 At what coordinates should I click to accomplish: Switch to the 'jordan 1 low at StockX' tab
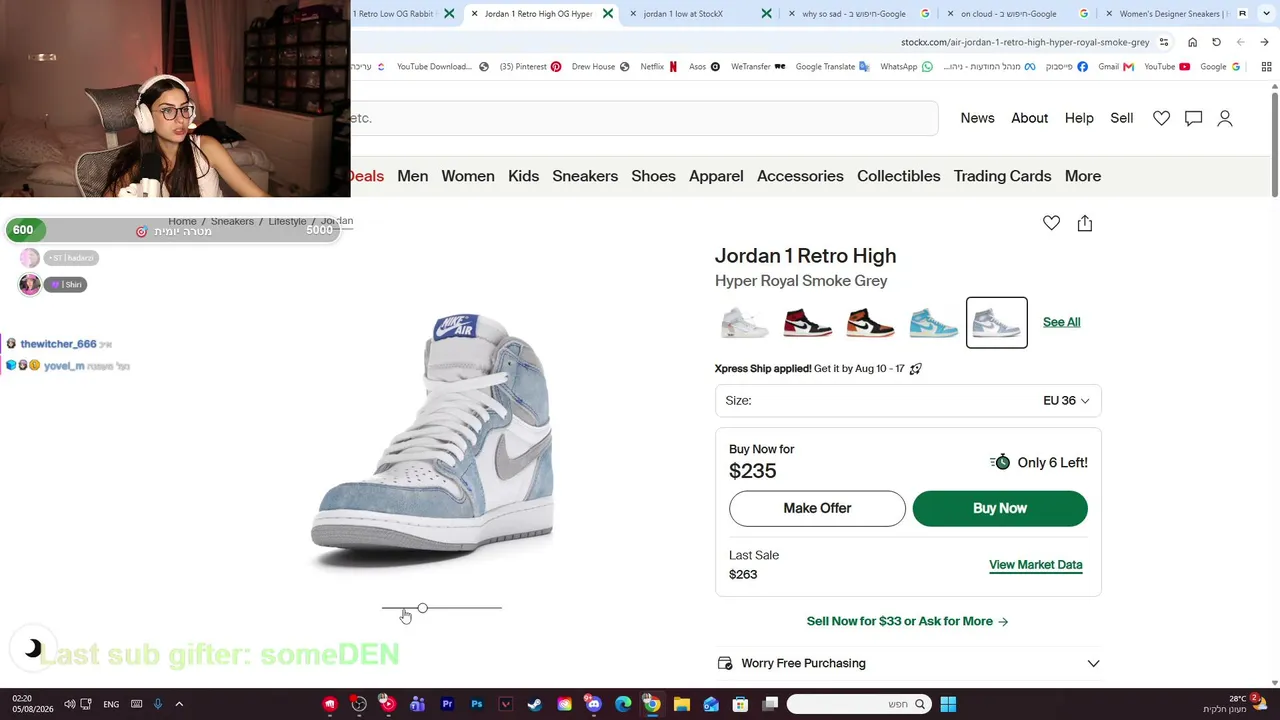click(700, 14)
